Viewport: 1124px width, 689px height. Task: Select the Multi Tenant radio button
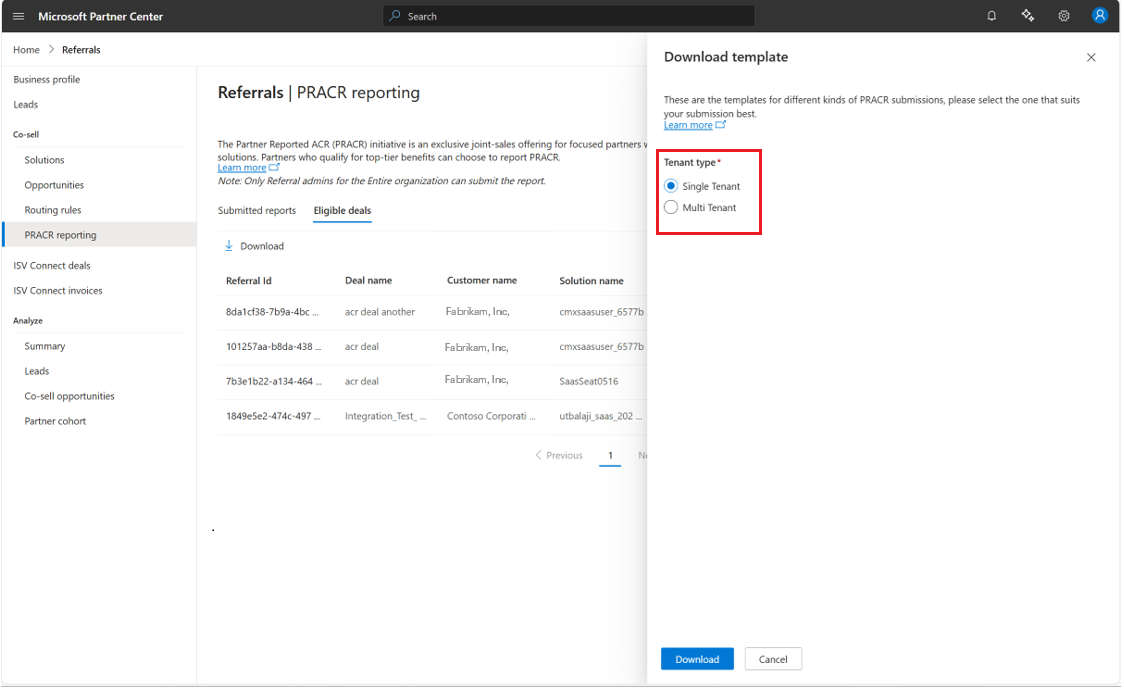671,207
